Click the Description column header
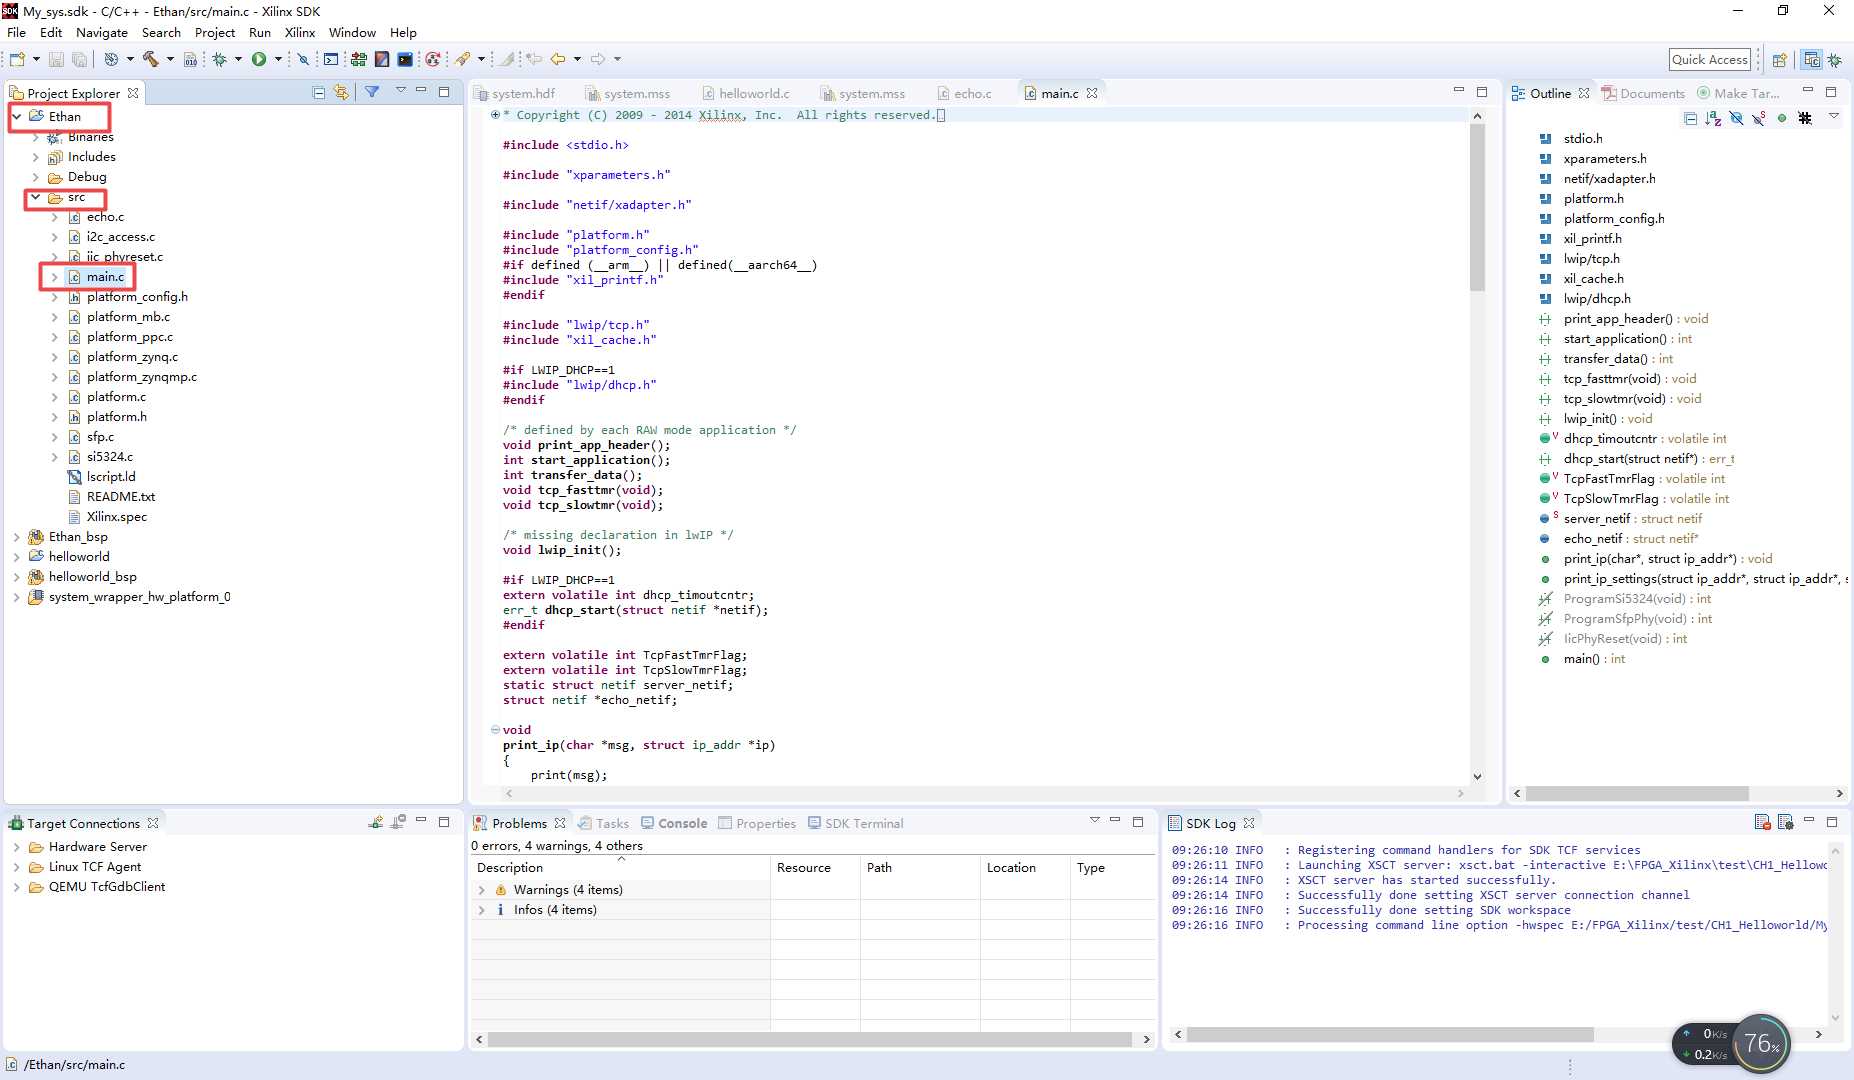Image resolution: width=1854 pixels, height=1080 pixels. [620, 868]
